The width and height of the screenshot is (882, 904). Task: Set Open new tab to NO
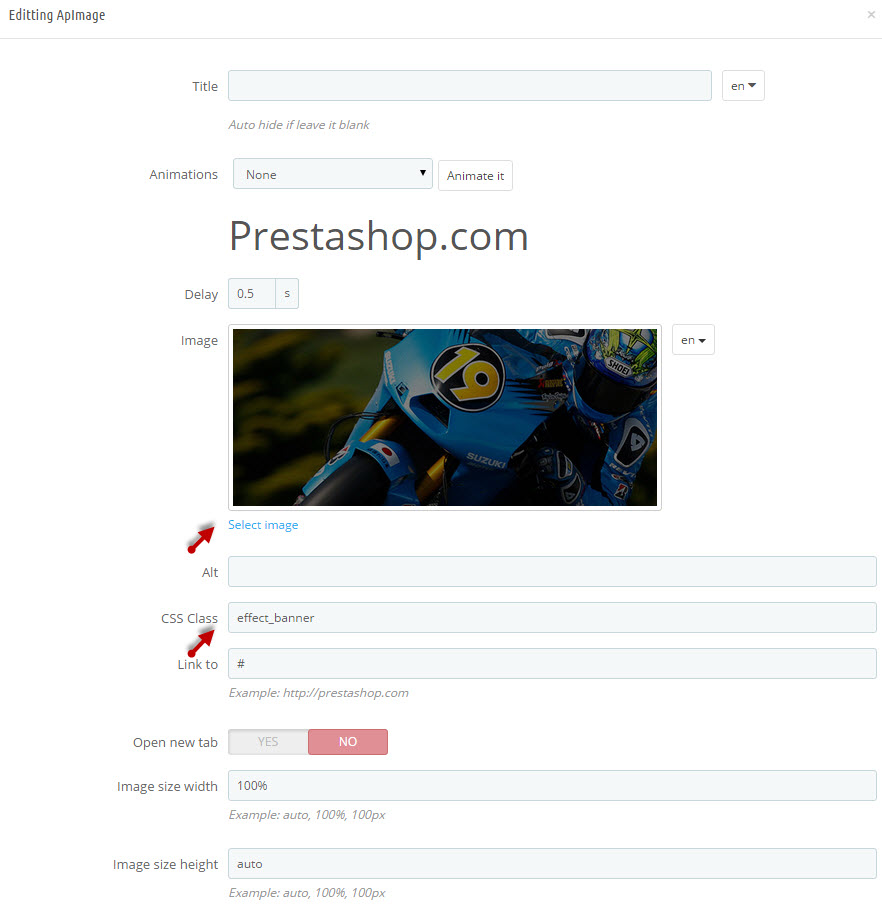coord(348,741)
